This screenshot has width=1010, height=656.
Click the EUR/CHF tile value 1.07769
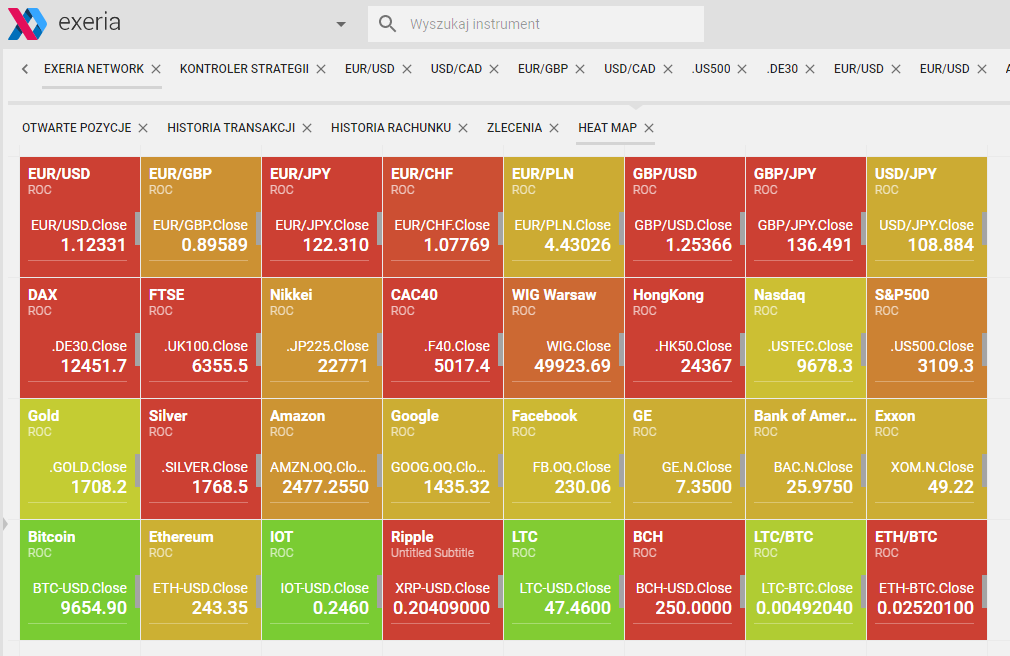(457, 245)
